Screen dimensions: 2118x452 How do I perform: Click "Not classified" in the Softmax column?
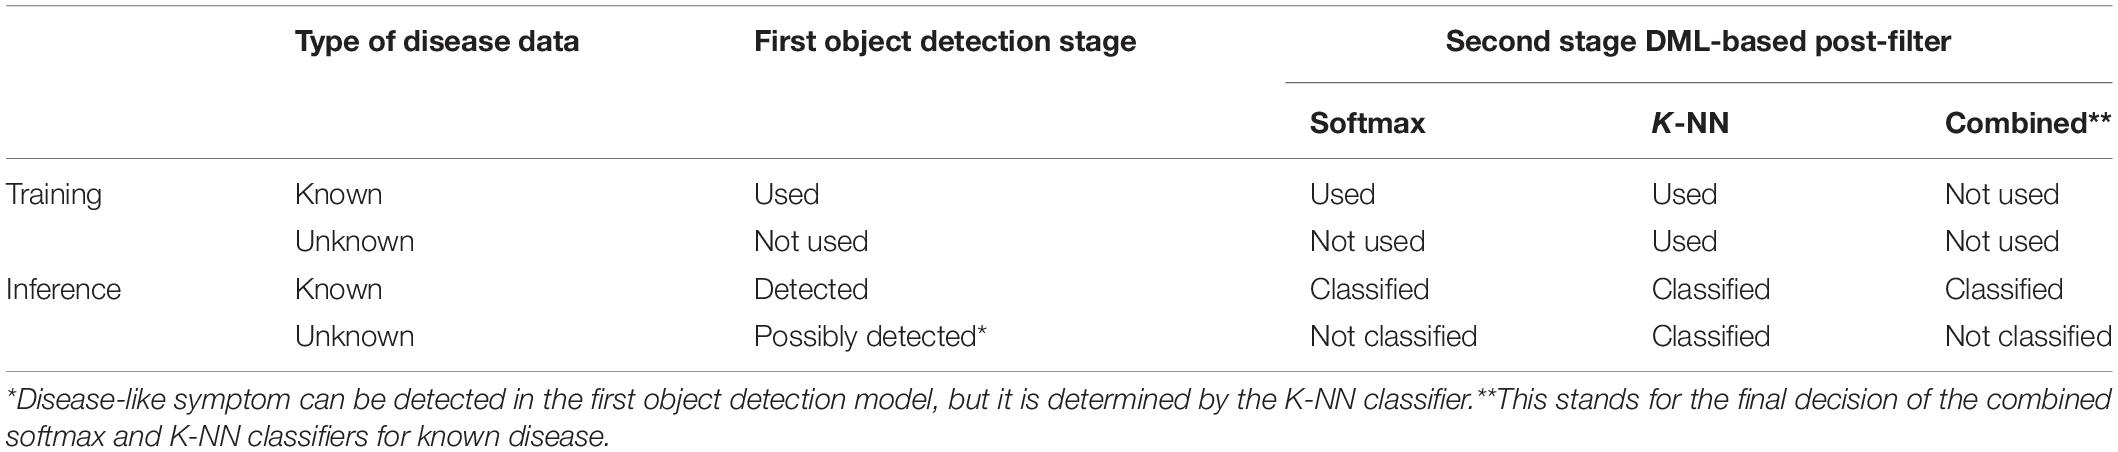tap(1393, 336)
